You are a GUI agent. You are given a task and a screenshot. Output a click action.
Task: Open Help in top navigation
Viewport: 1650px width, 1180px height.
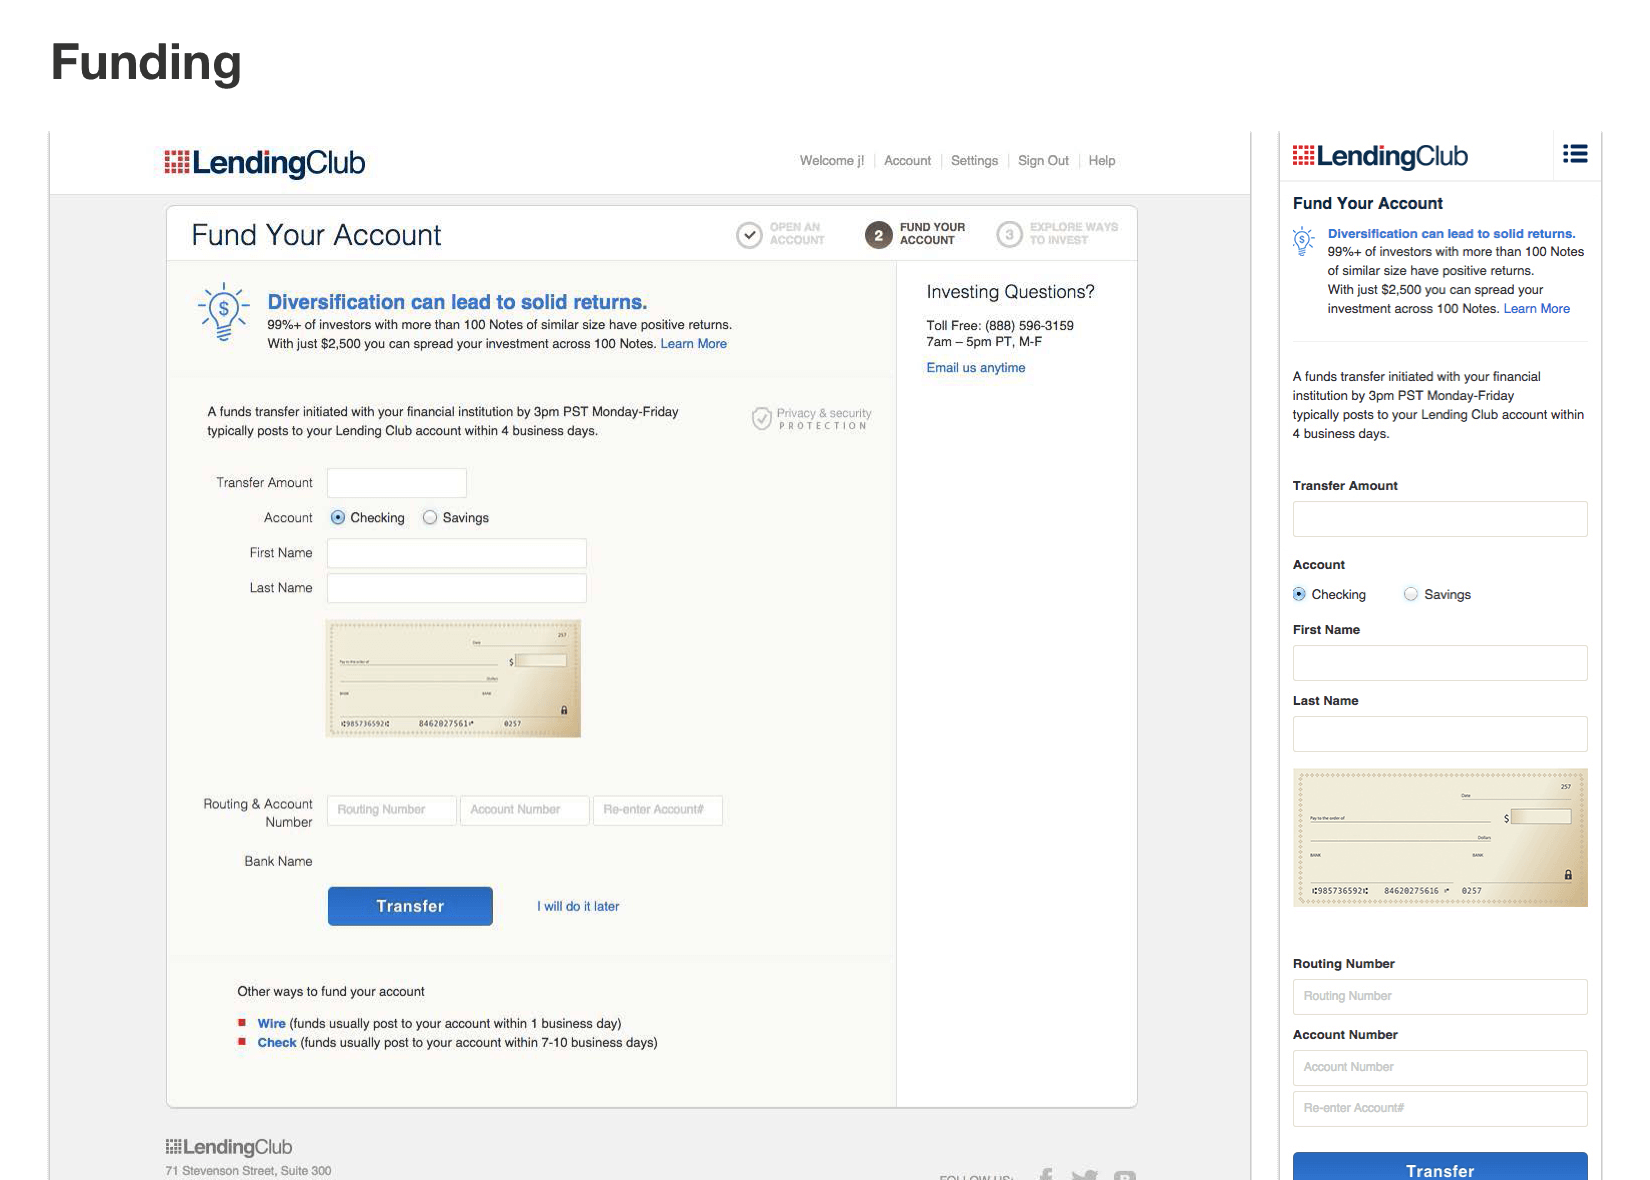tap(1102, 161)
